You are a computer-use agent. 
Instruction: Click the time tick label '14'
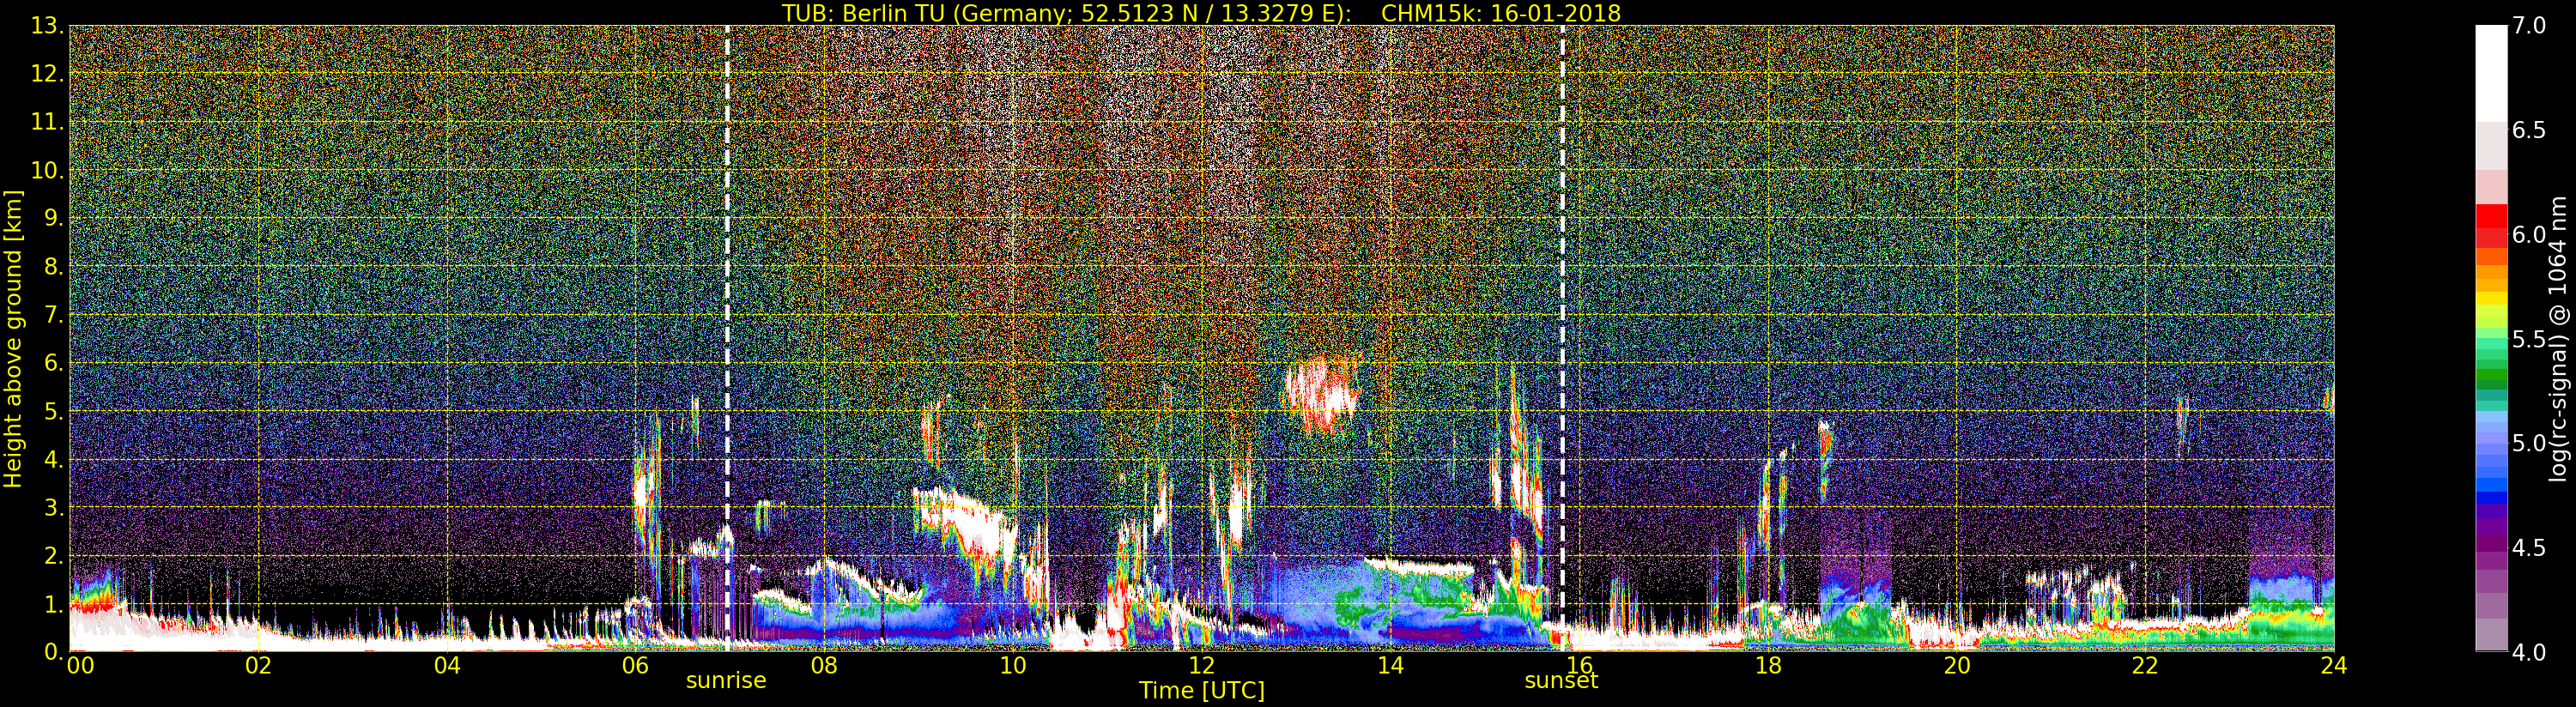1390,665
